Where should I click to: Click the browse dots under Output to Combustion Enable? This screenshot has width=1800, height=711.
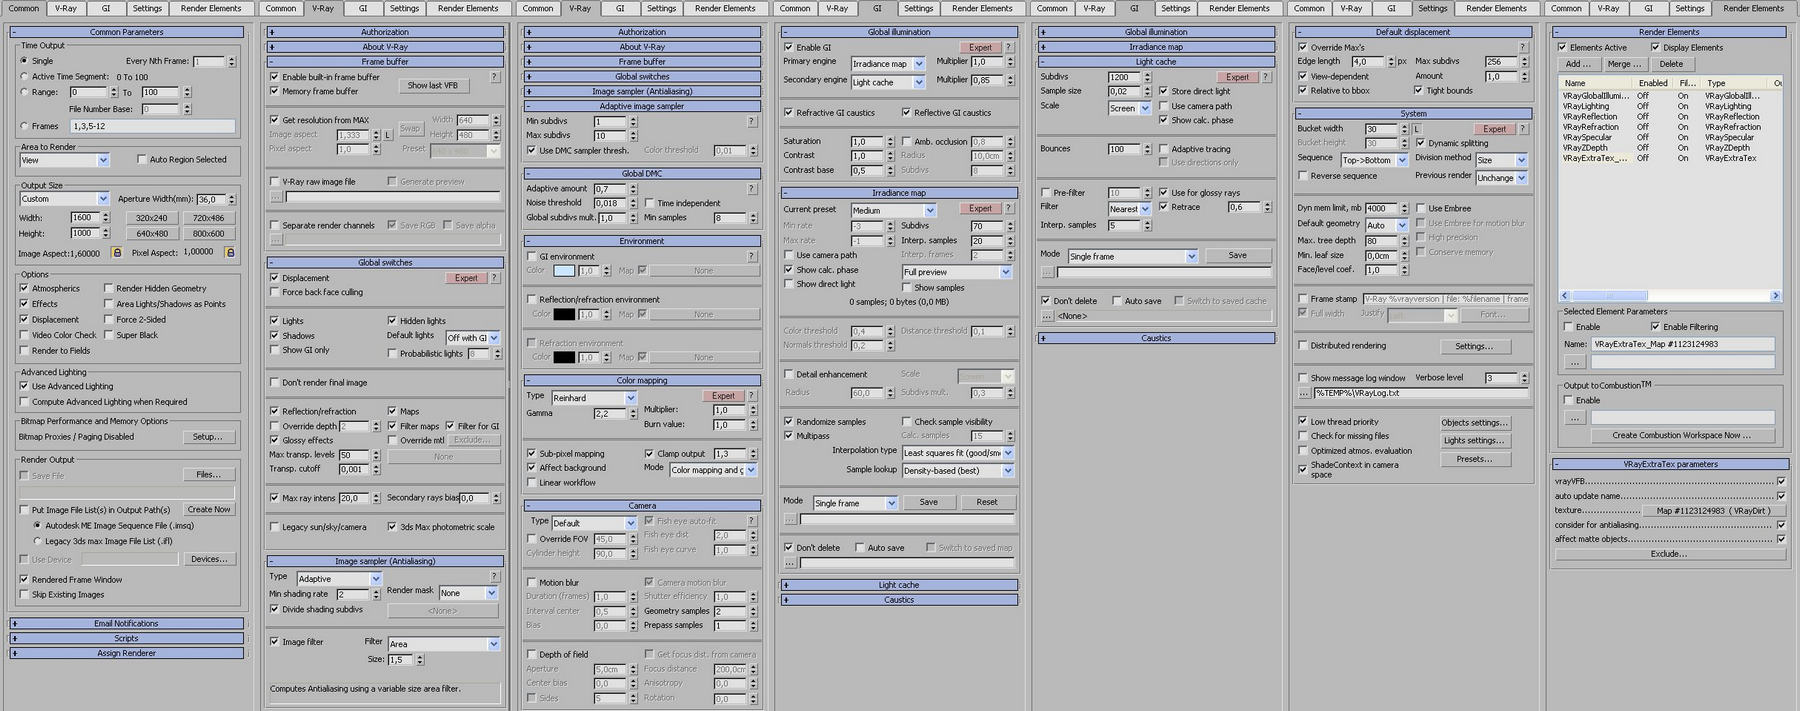[1575, 417]
